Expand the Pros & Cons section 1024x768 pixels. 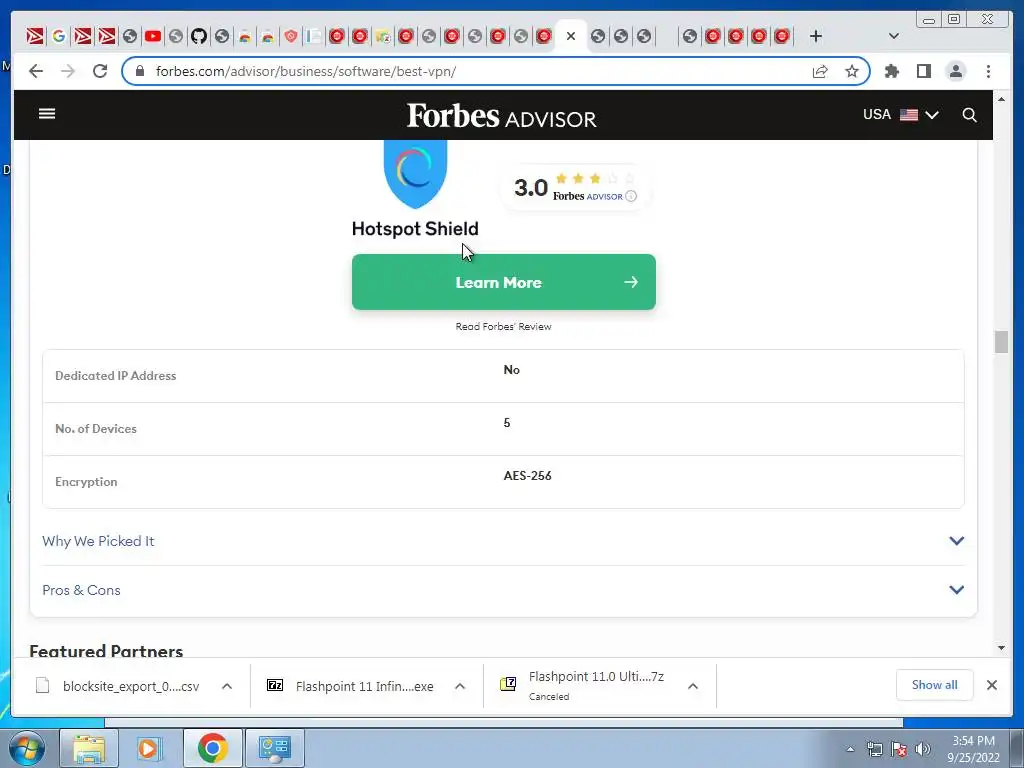coord(503,590)
